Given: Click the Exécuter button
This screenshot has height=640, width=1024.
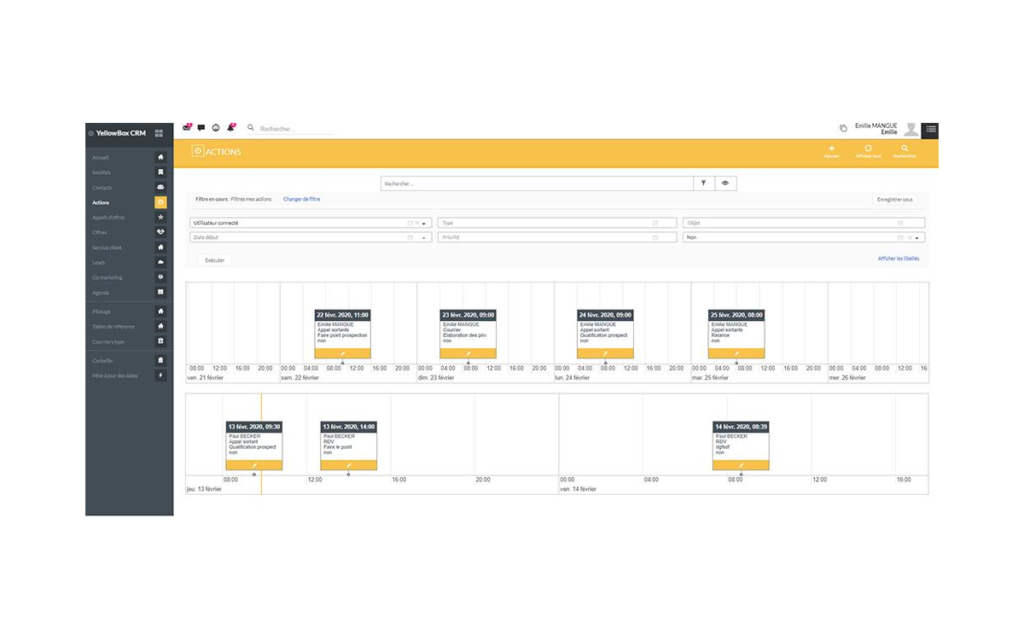Looking at the screenshot, I should 215,260.
